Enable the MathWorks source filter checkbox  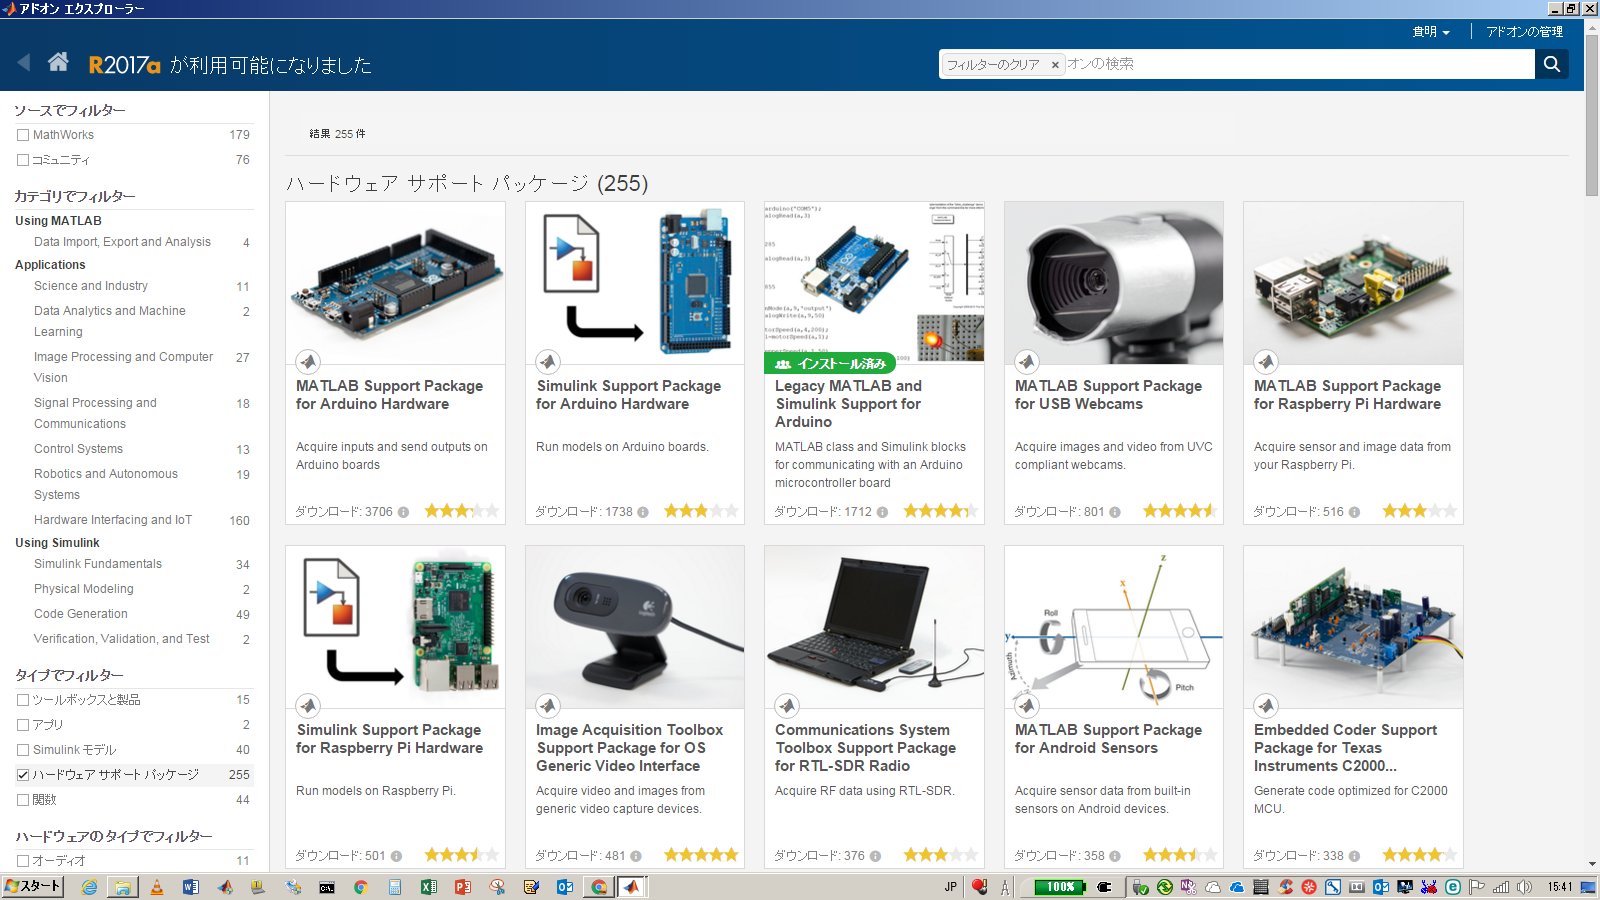point(23,135)
